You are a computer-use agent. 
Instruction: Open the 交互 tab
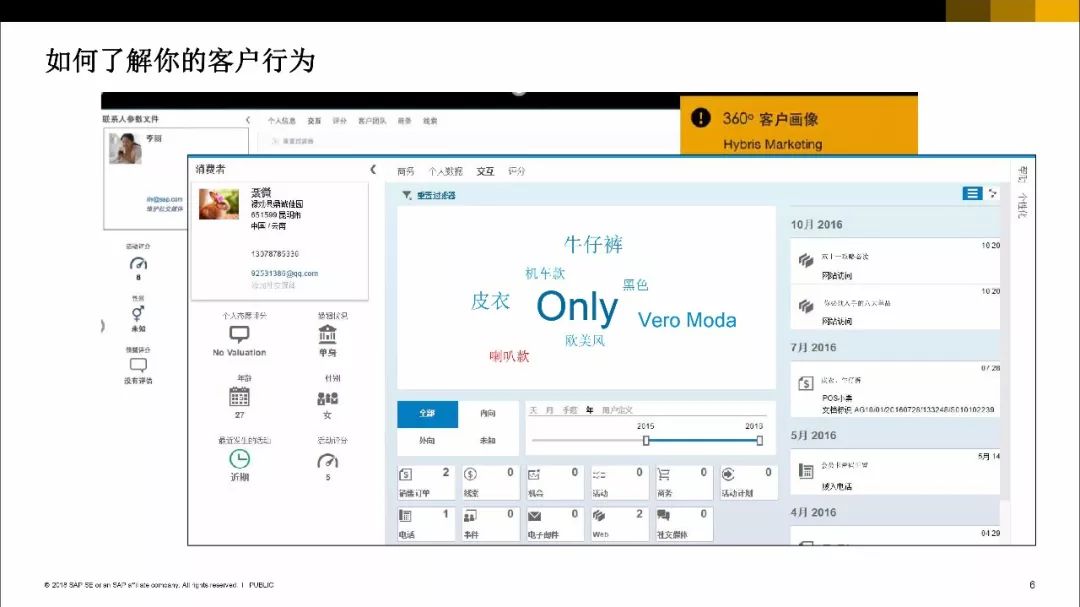[x=485, y=171]
